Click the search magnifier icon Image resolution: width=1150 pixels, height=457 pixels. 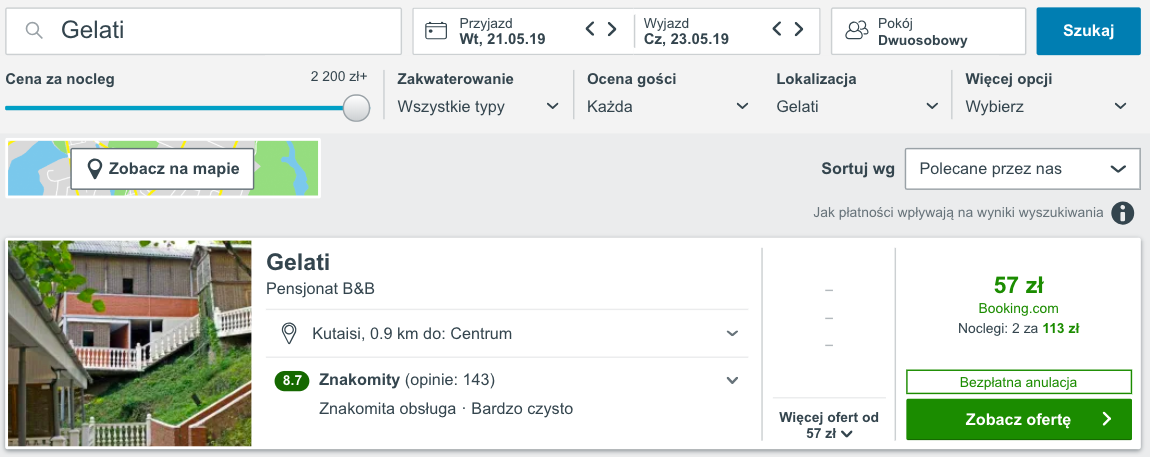tap(34, 30)
